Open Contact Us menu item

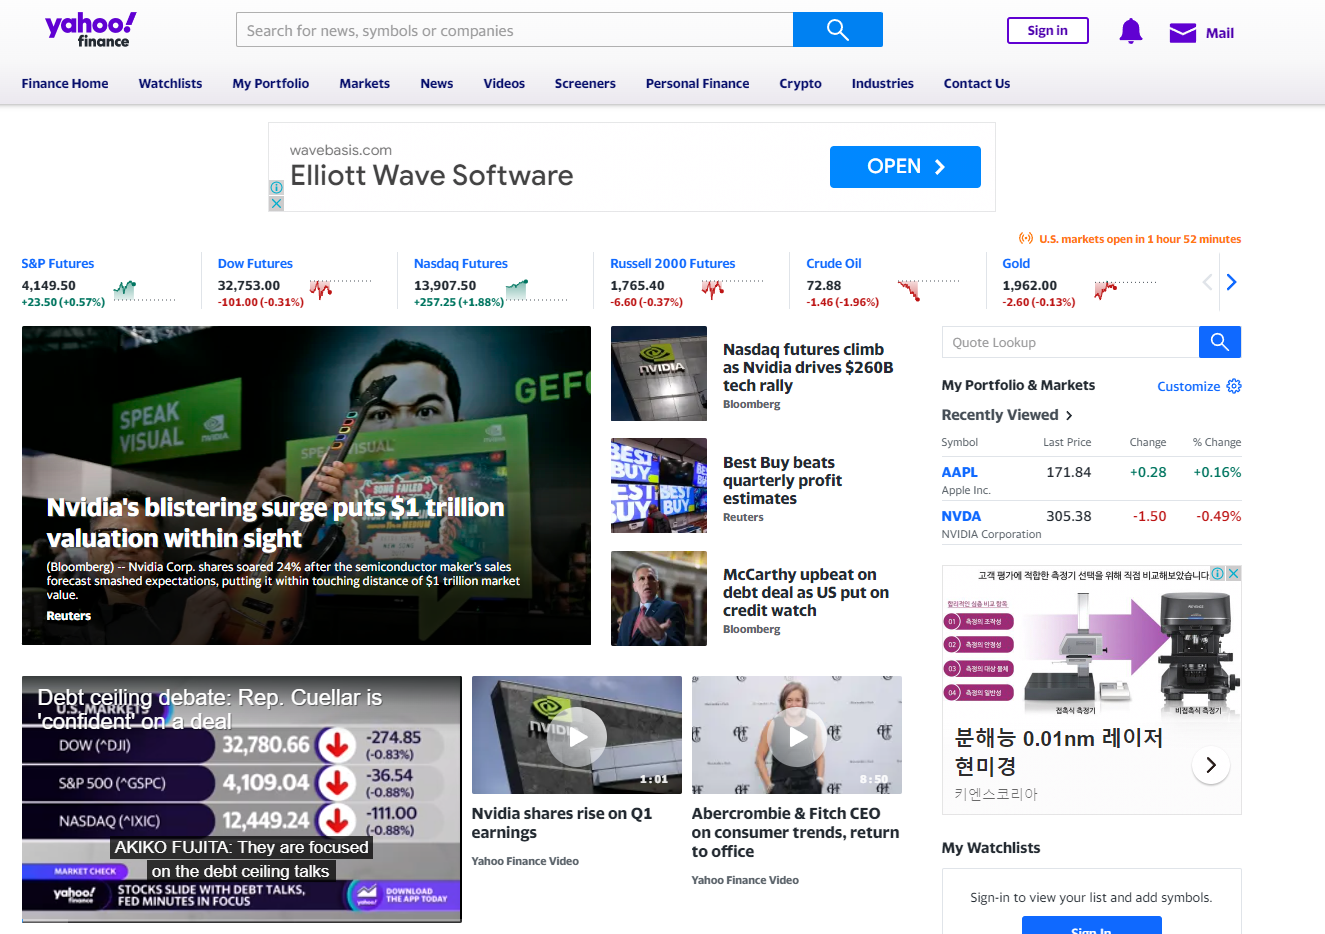click(x=977, y=83)
